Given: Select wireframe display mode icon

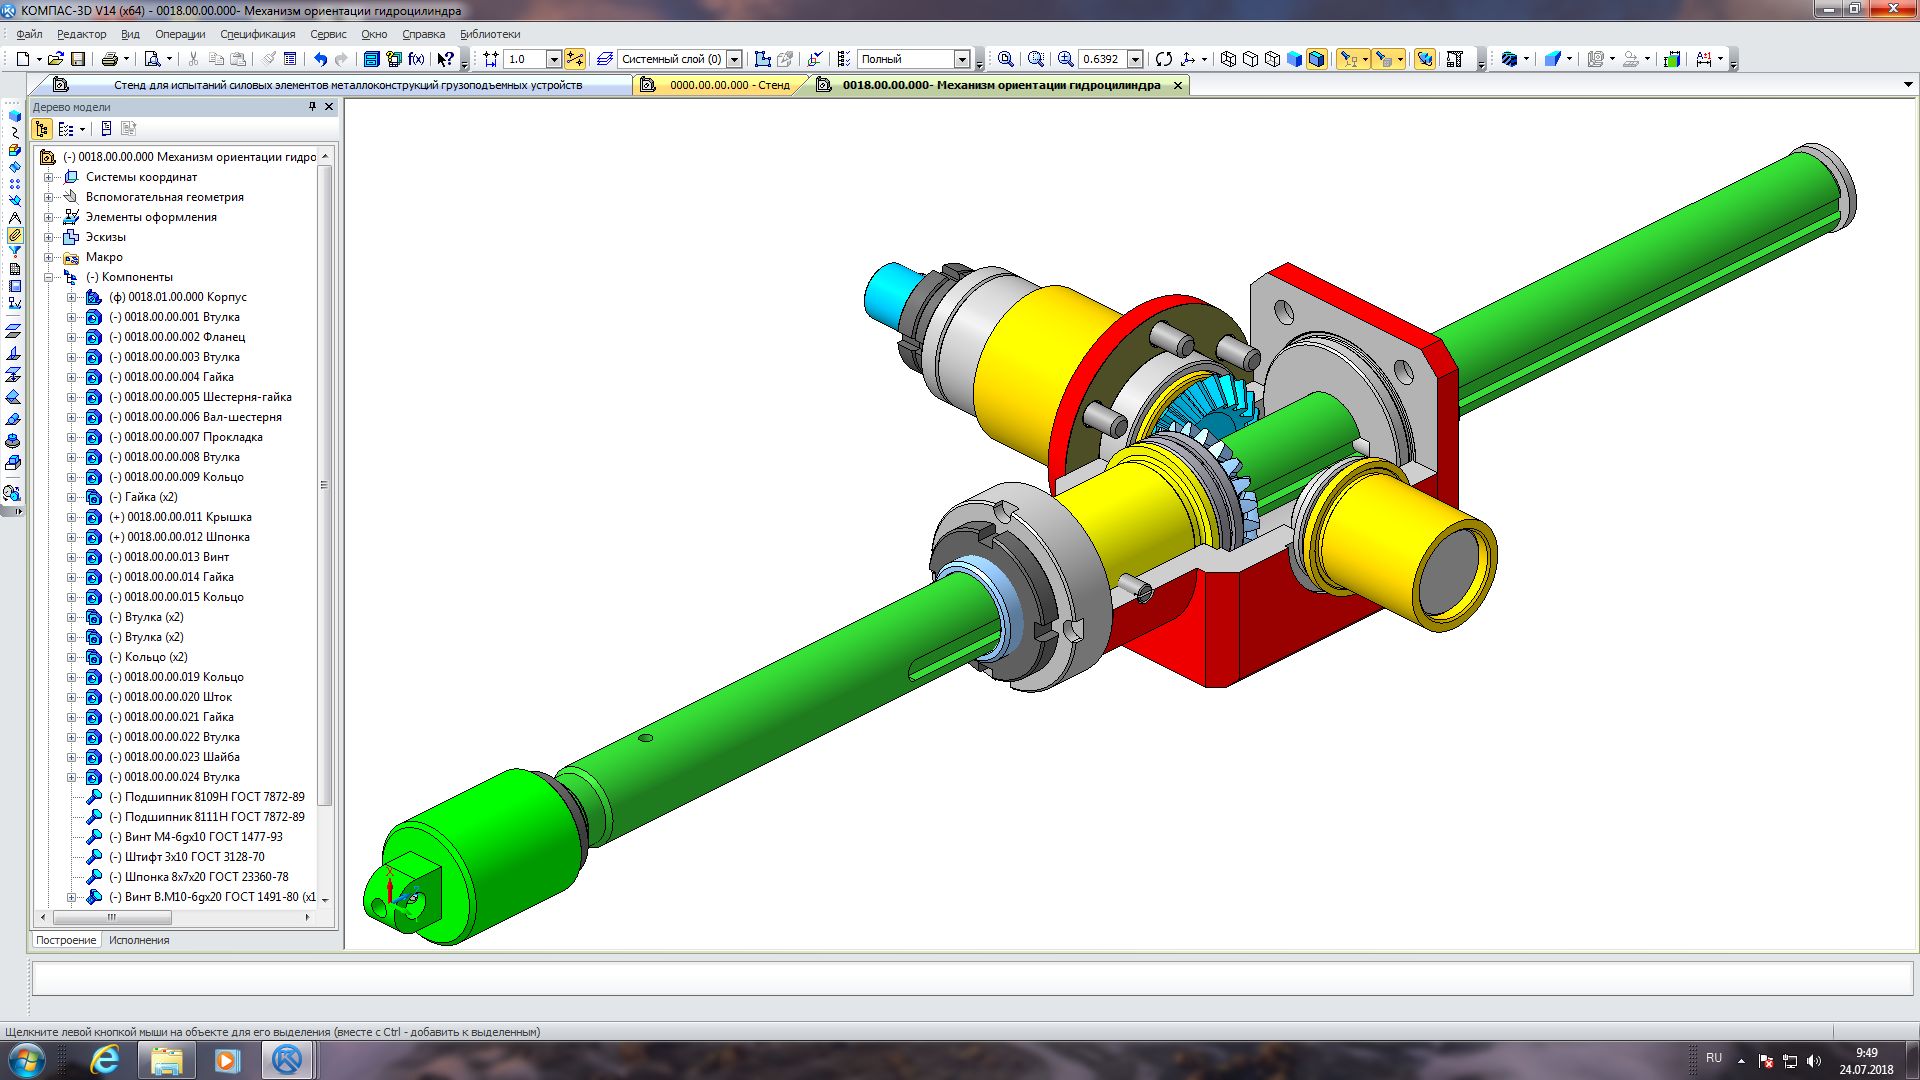Looking at the screenshot, I should click(x=1228, y=59).
